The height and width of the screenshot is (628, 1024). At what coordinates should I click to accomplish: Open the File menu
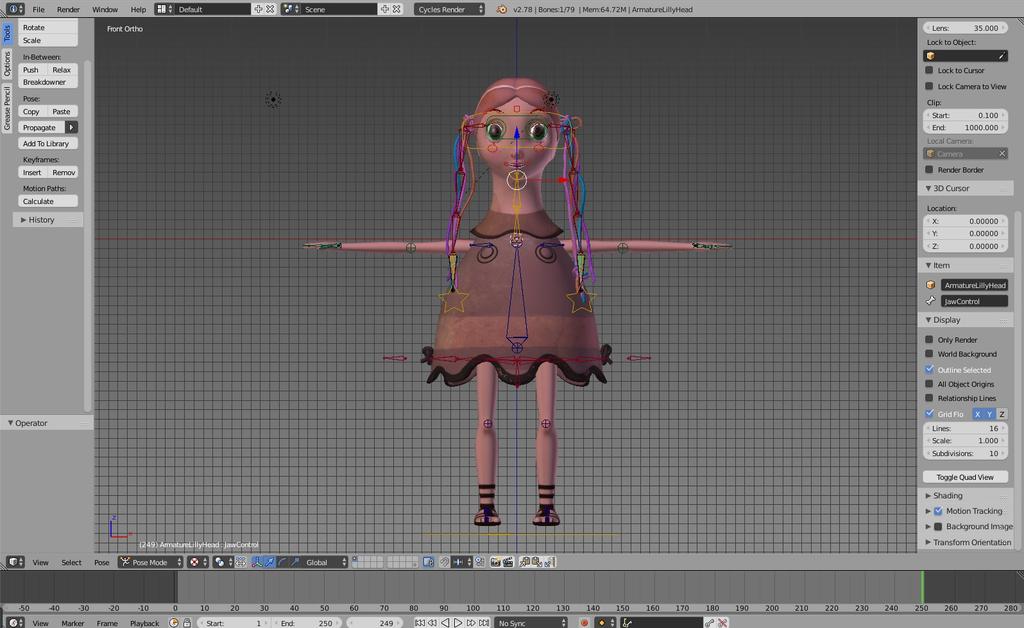point(39,9)
